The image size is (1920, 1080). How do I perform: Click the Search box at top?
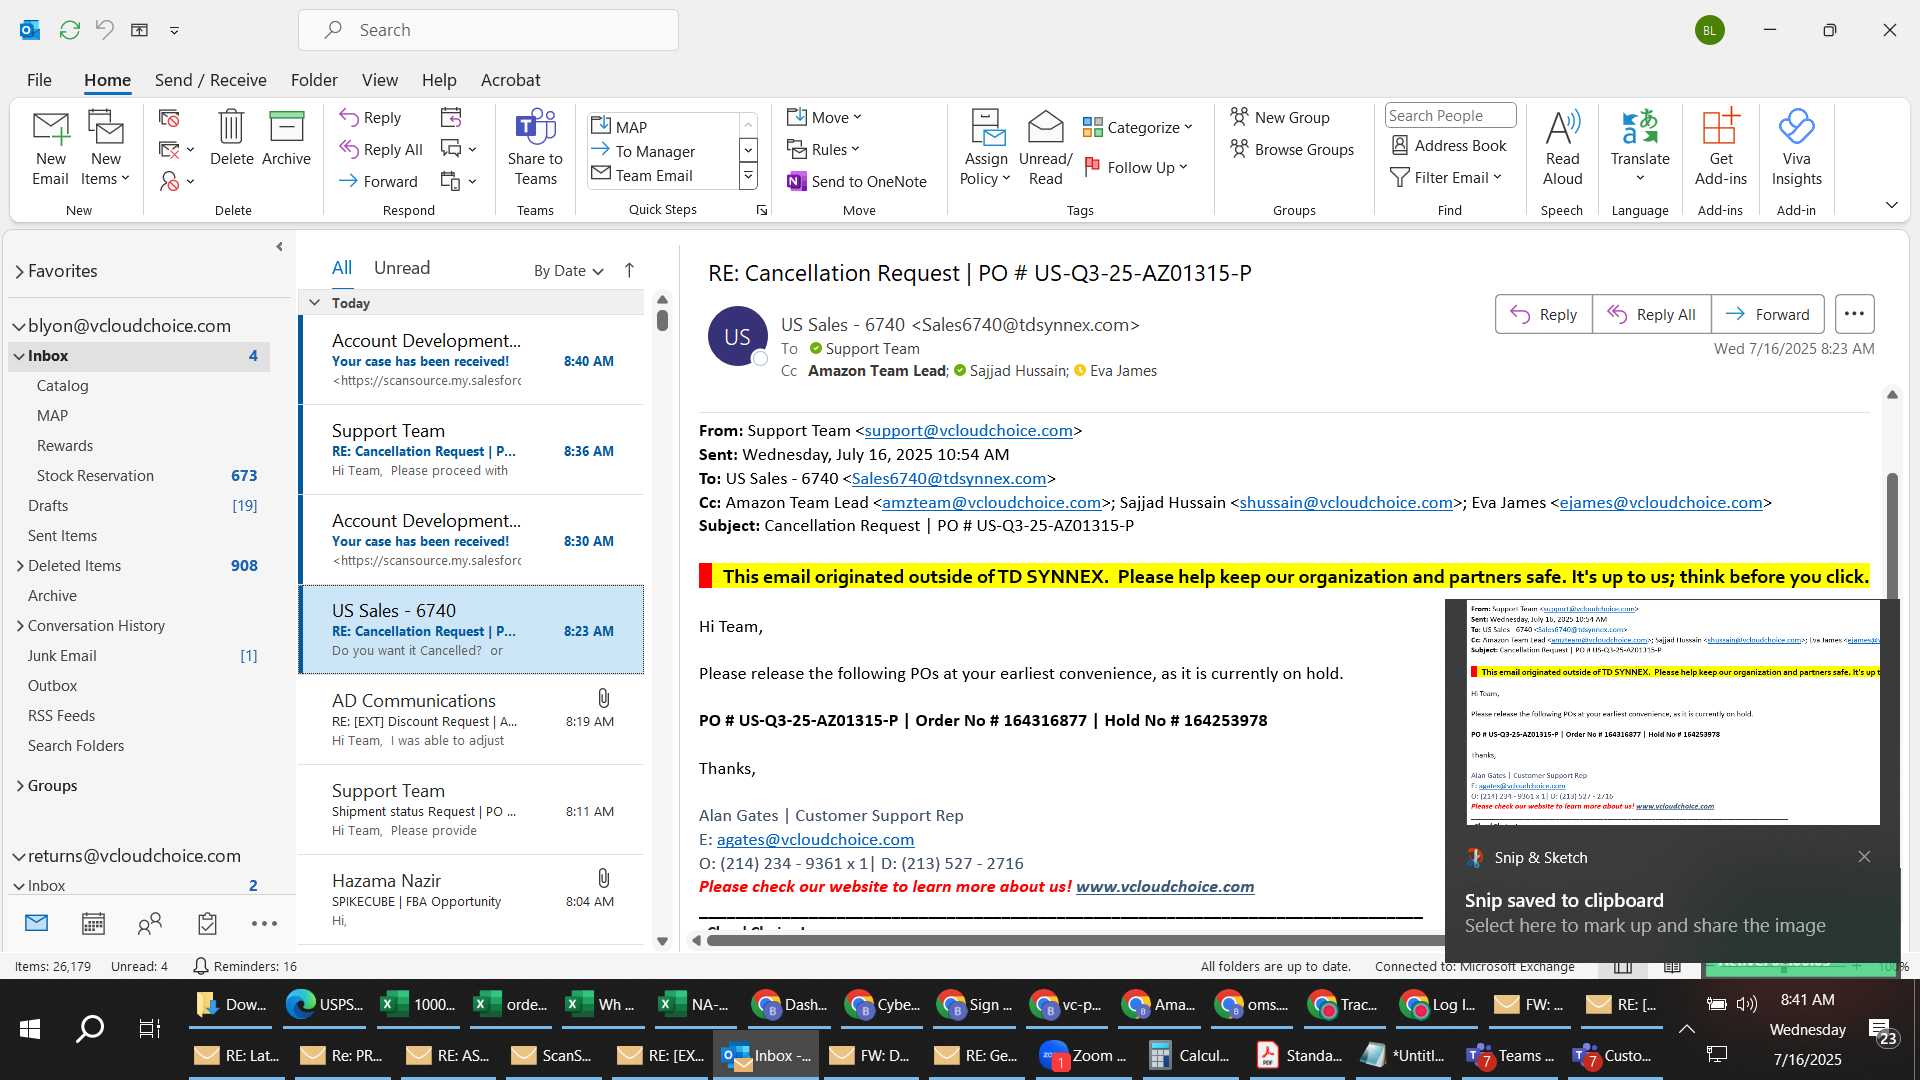[x=488, y=30]
